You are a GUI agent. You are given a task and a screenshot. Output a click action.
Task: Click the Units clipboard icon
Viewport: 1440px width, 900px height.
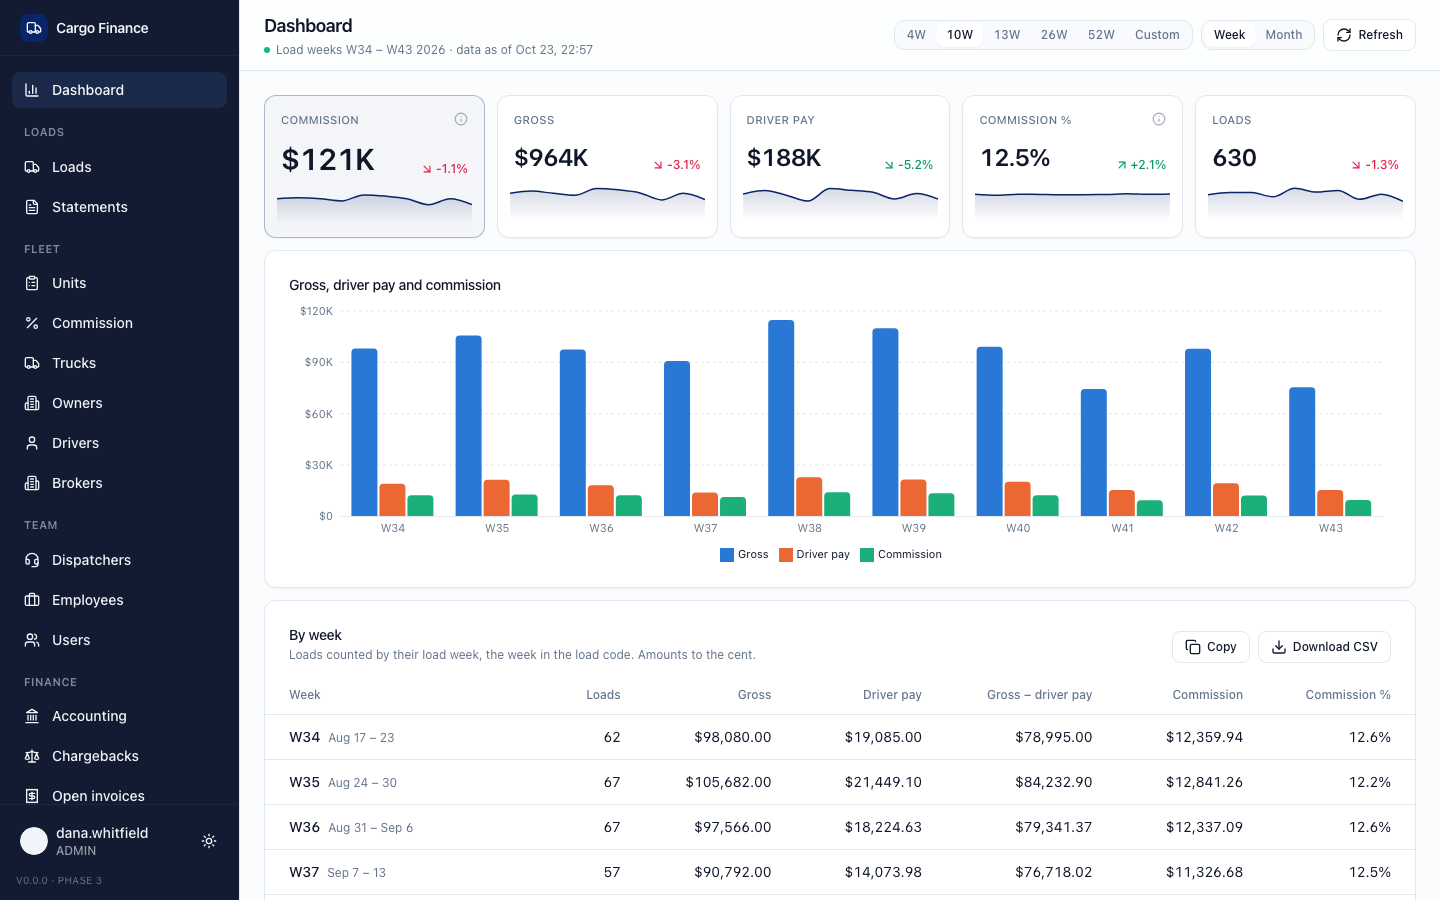[x=32, y=283]
